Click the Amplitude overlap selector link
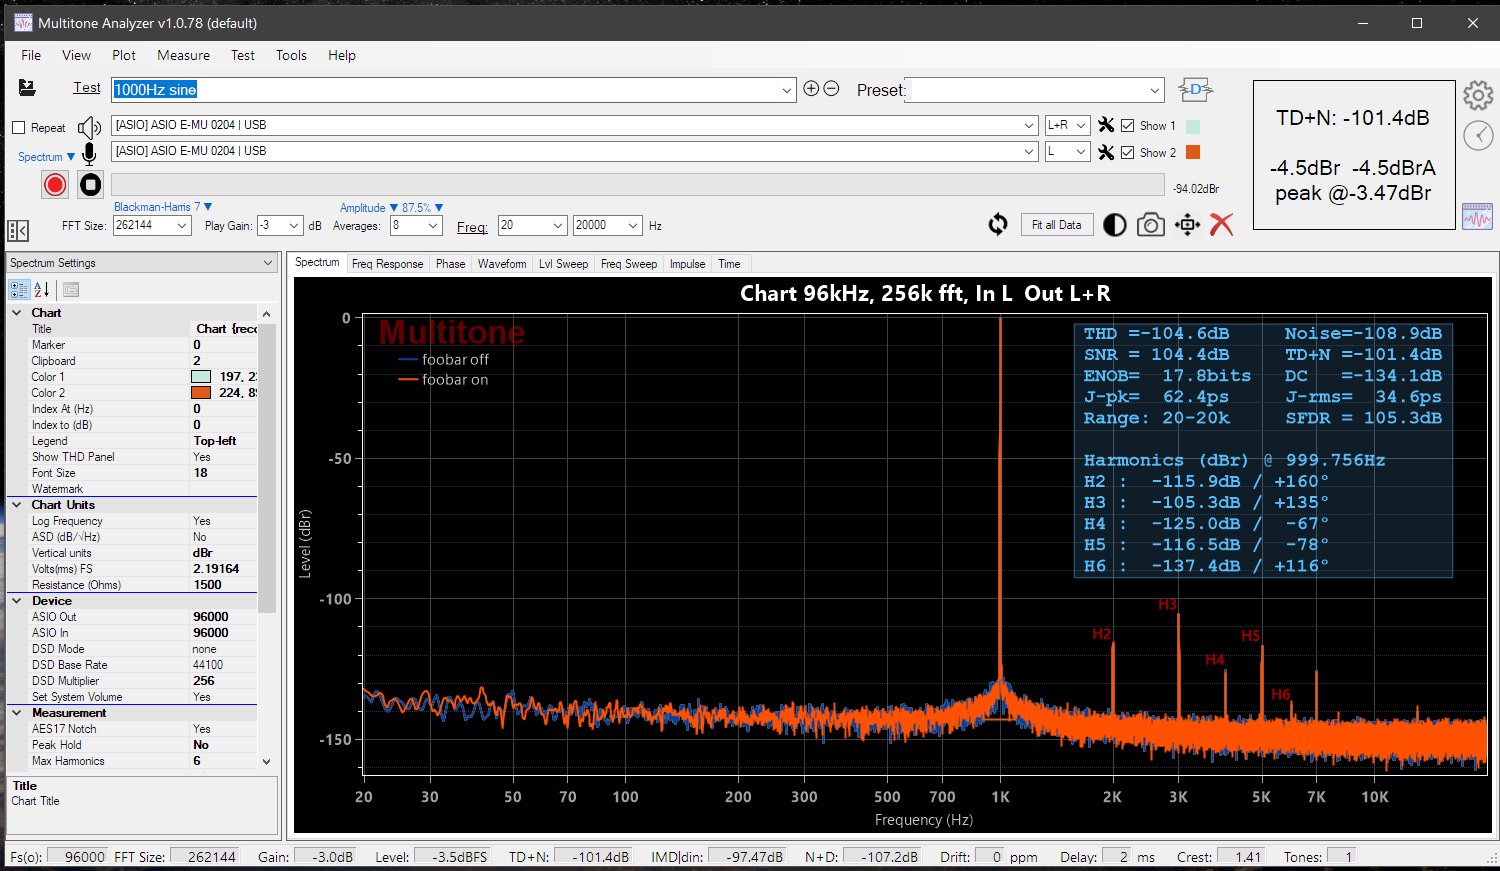 368,208
